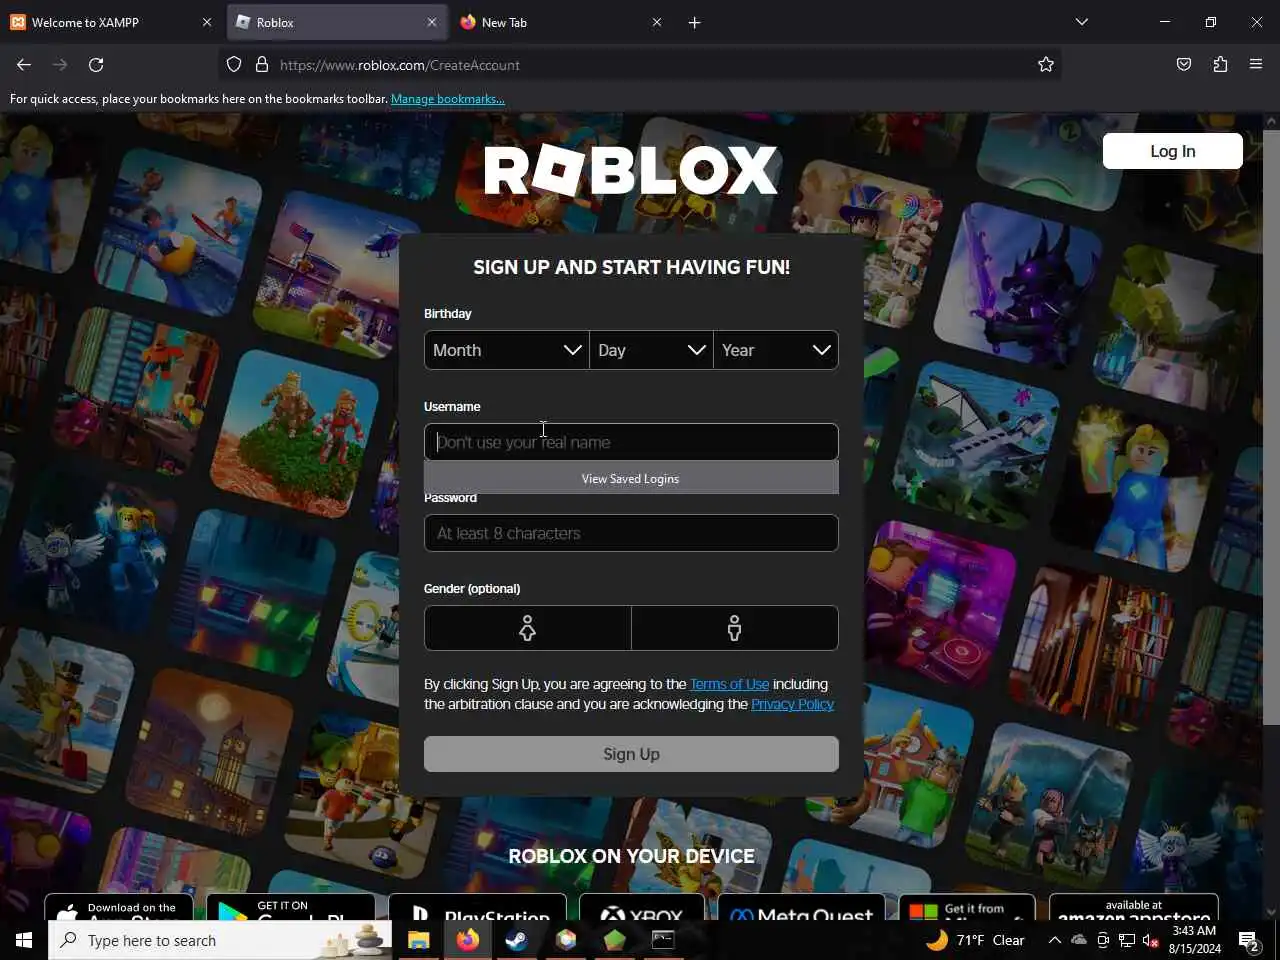Open the terminal icon in the taskbar
The height and width of the screenshot is (960, 1280).
663,940
